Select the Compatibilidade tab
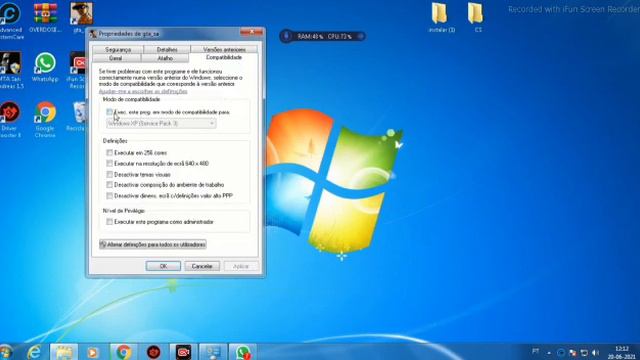The width and height of the screenshot is (640, 360). pos(224,58)
